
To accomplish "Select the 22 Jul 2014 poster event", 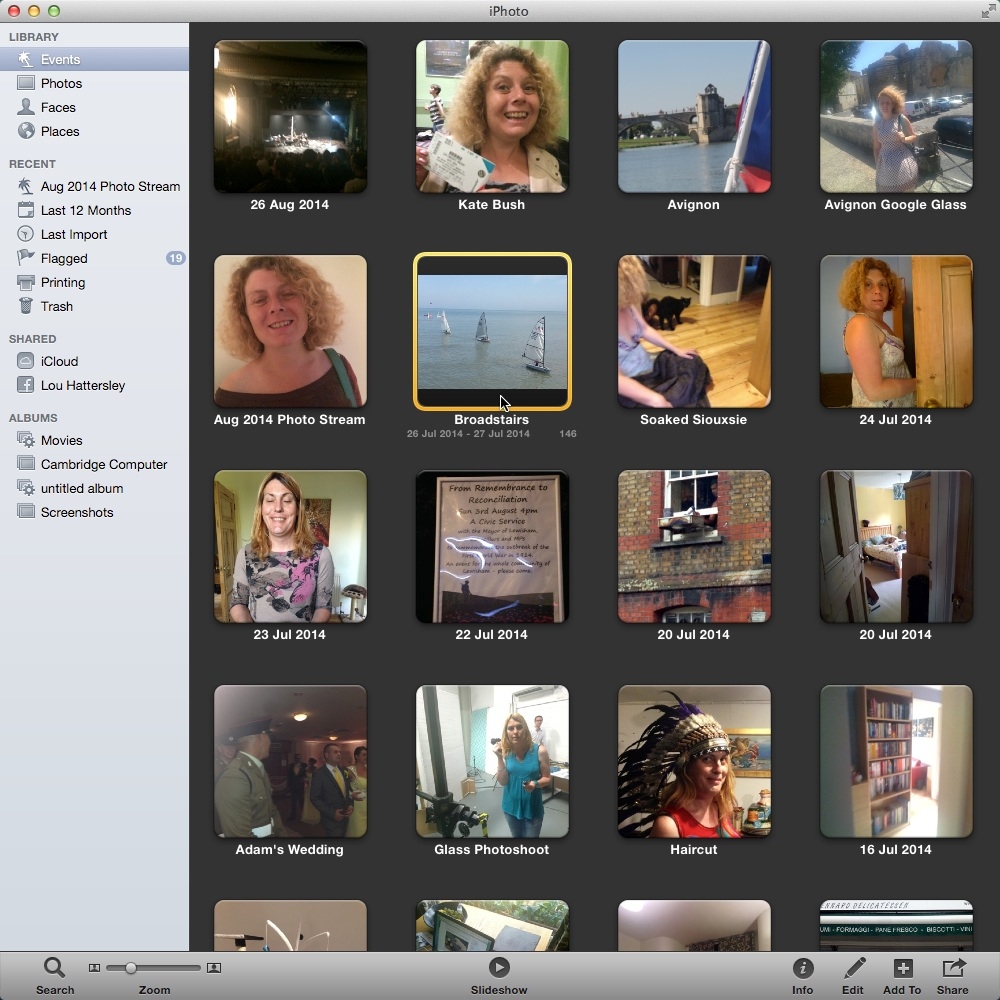I will pos(492,547).
